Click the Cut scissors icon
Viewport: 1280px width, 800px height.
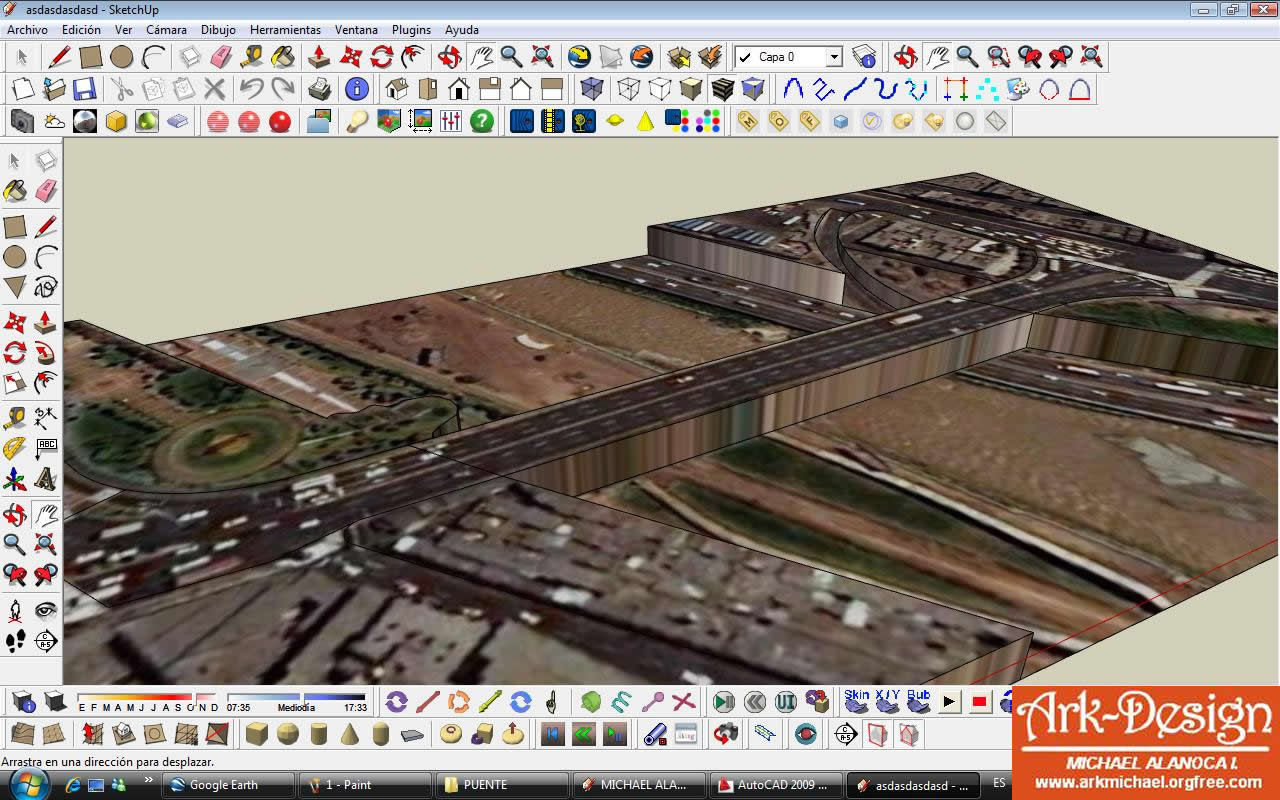coord(121,89)
